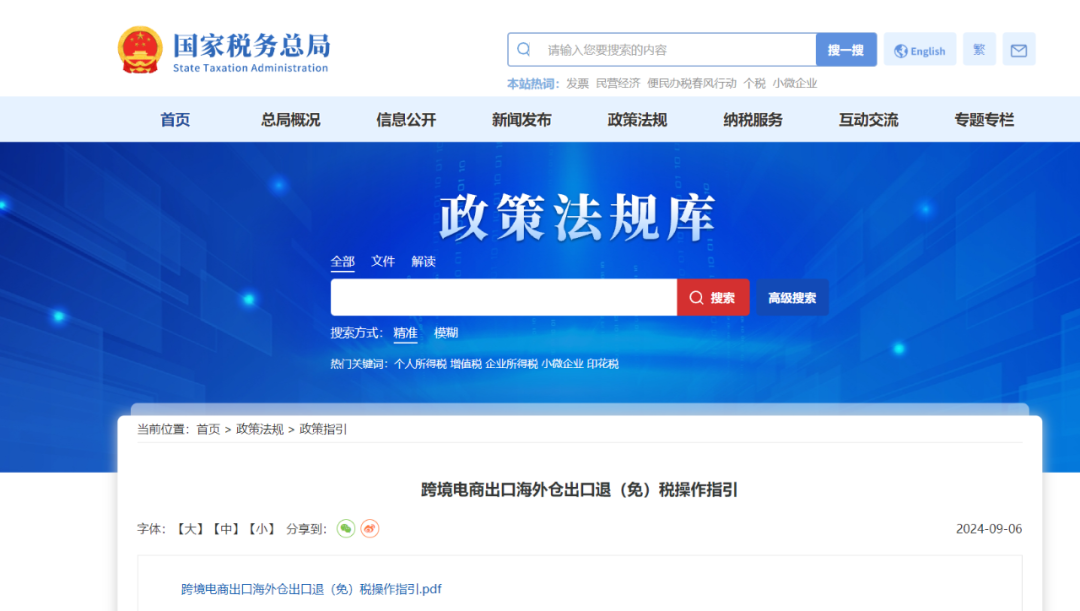Select 模糊 fuzzy search mode

click(x=446, y=333)
